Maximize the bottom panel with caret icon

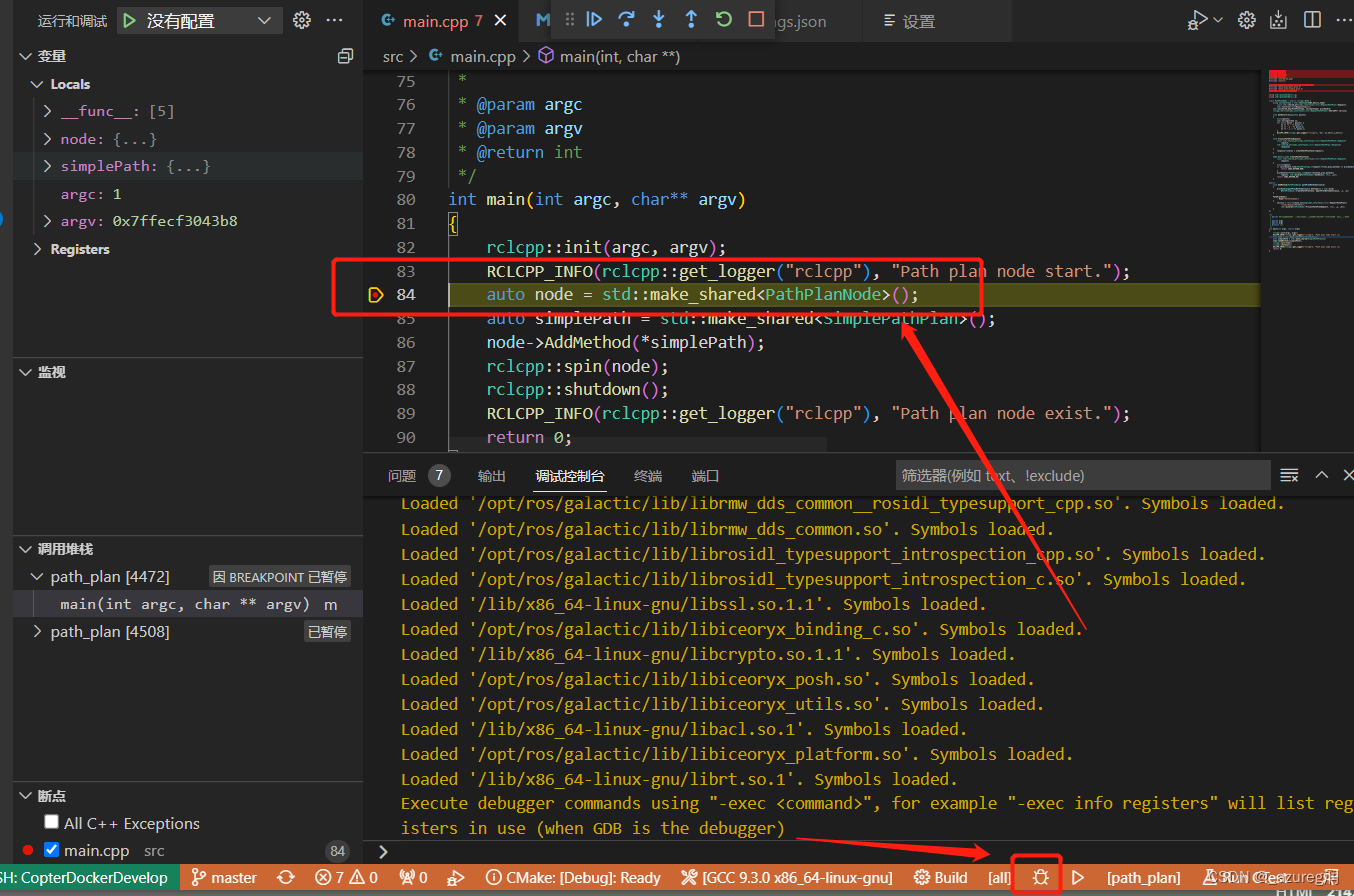pyautogui.click(x=1321, y=475)
